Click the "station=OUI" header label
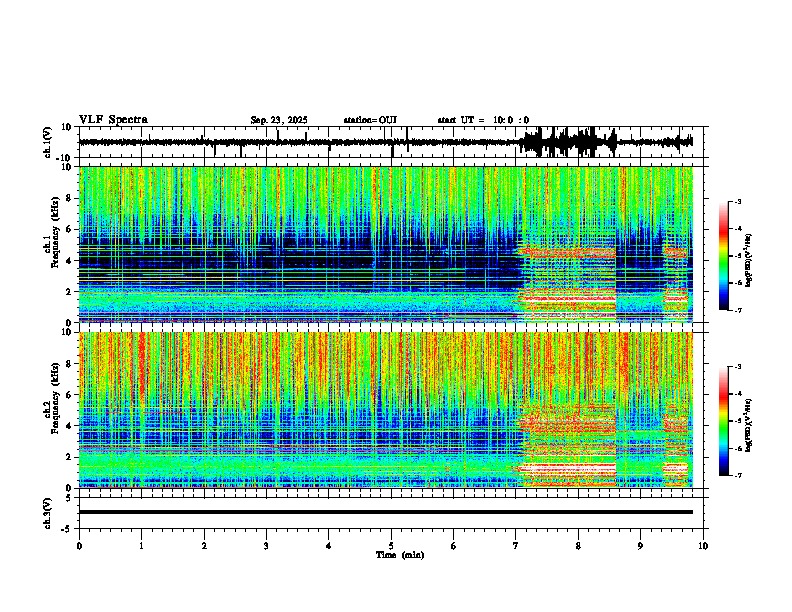This screenshot has width=792, height=612. (x=370, y=120)
